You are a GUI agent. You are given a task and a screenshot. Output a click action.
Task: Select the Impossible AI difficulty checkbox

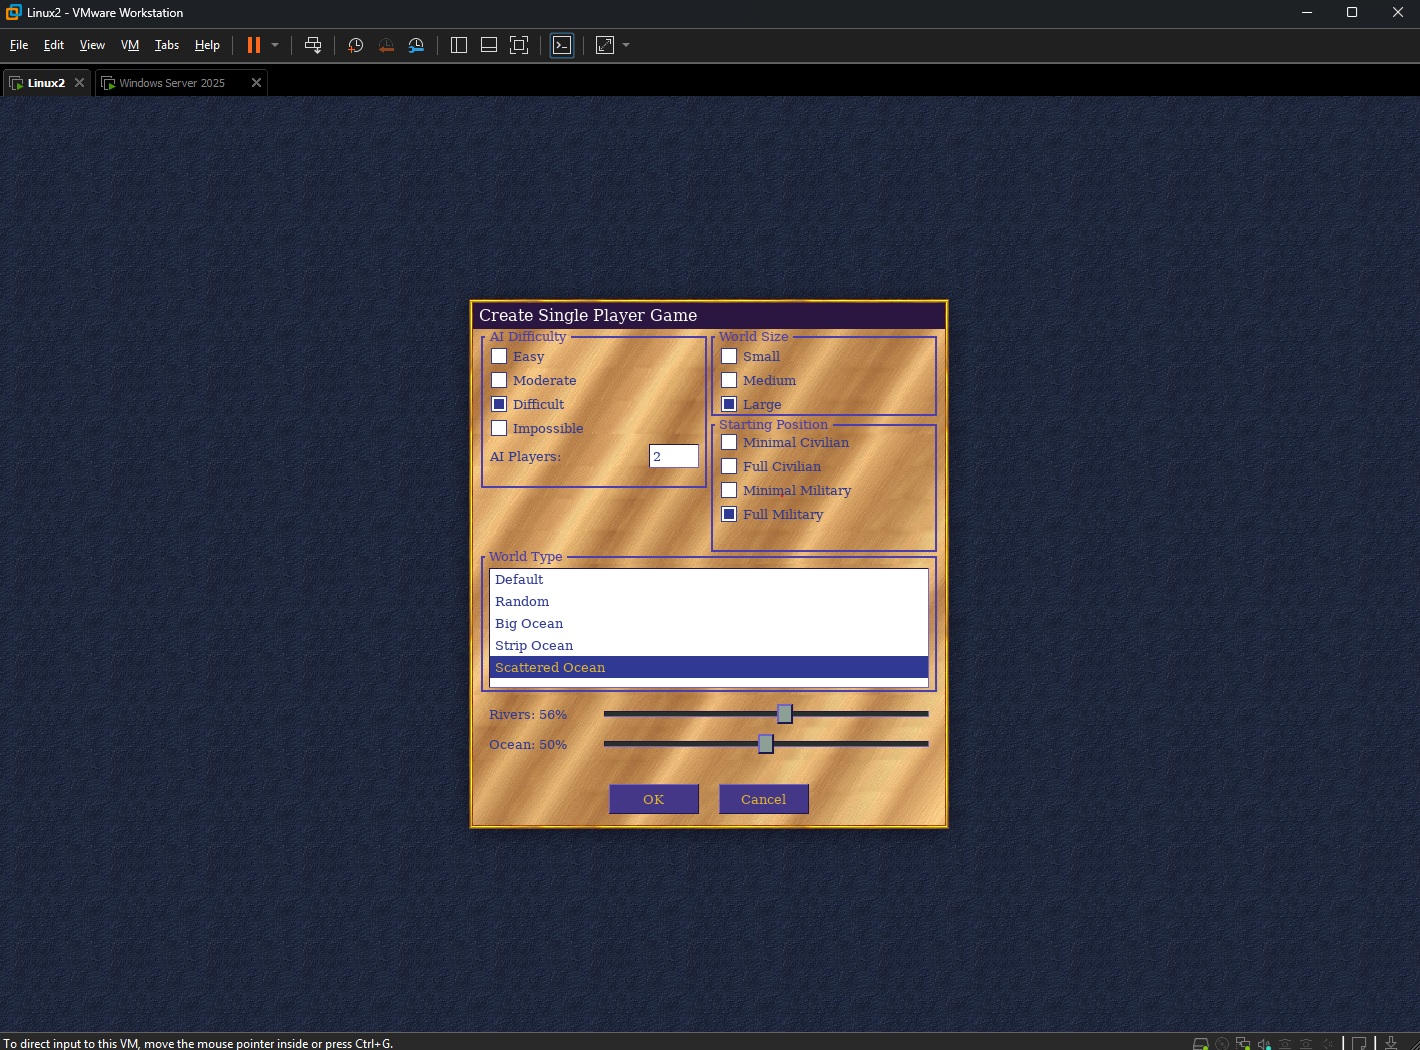tap(499, 428)
